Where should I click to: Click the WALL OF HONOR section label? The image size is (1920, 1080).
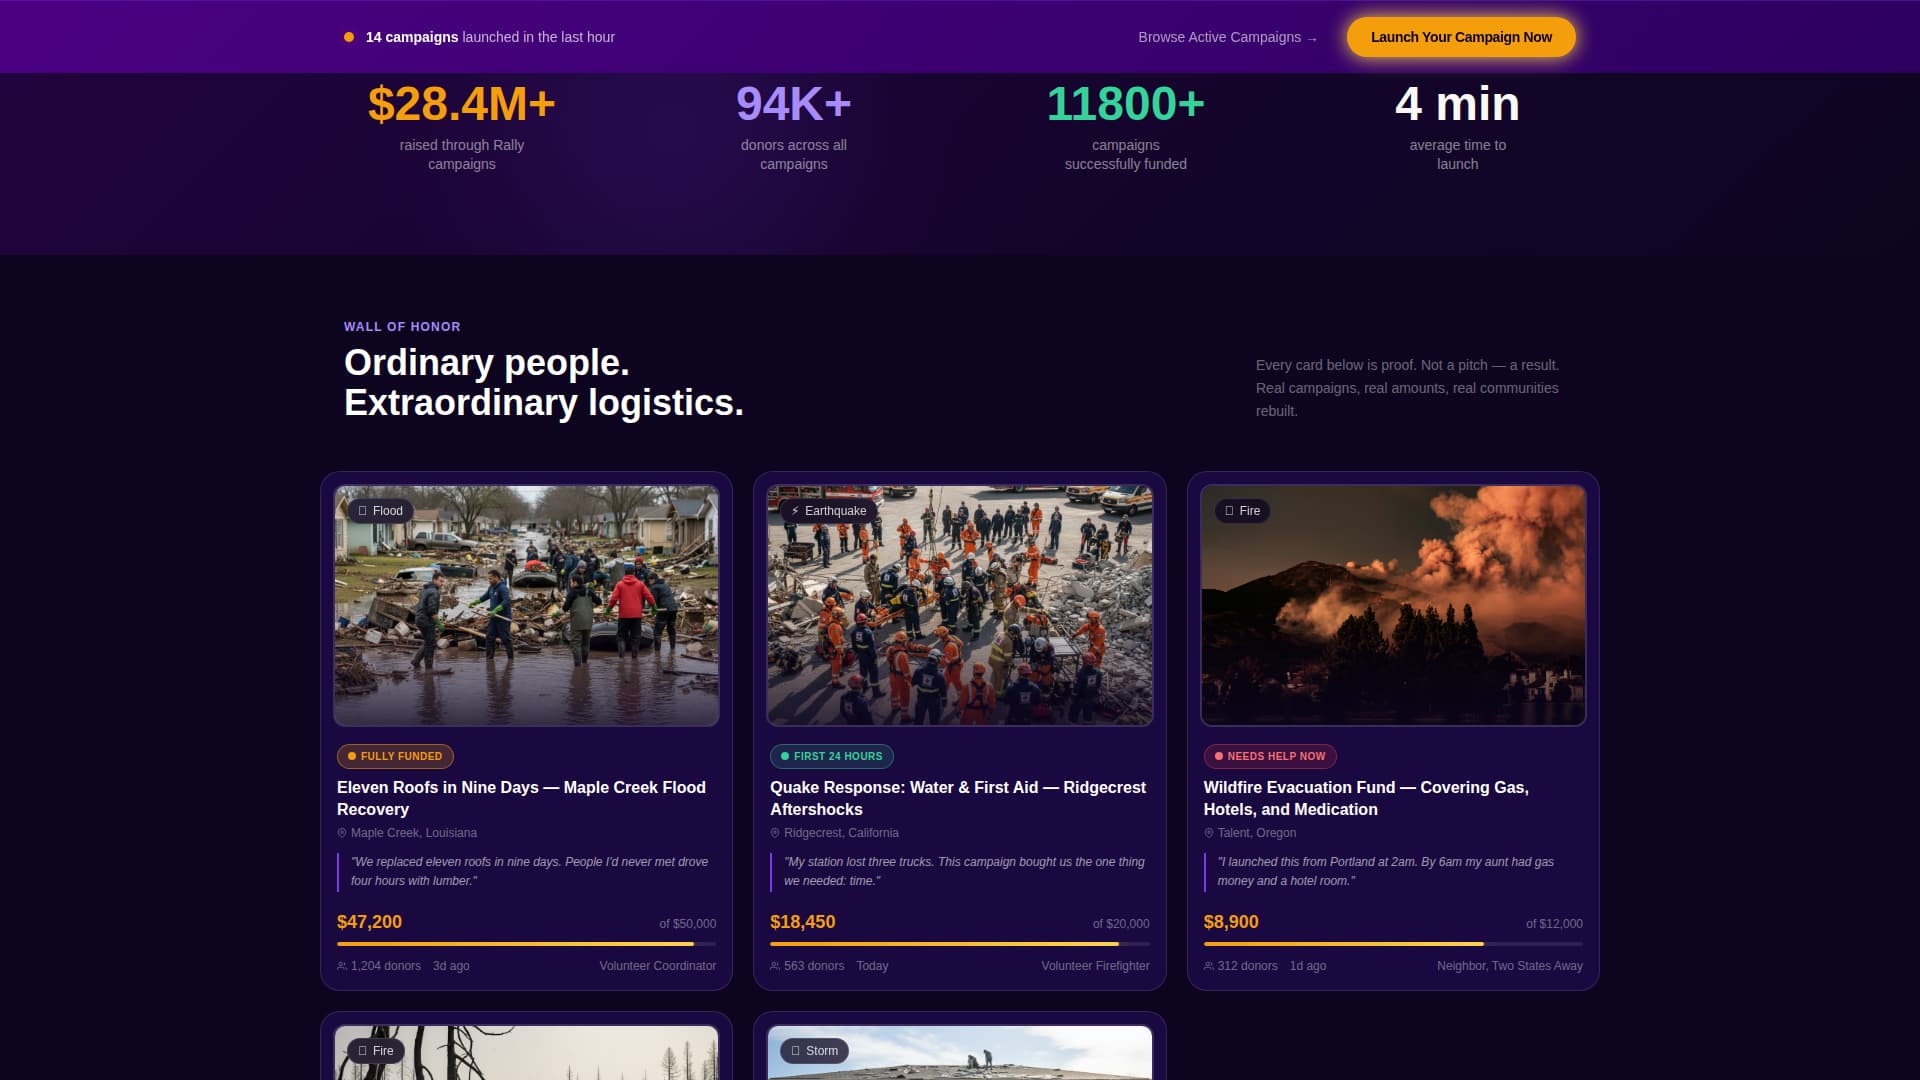tap(402, 327)
